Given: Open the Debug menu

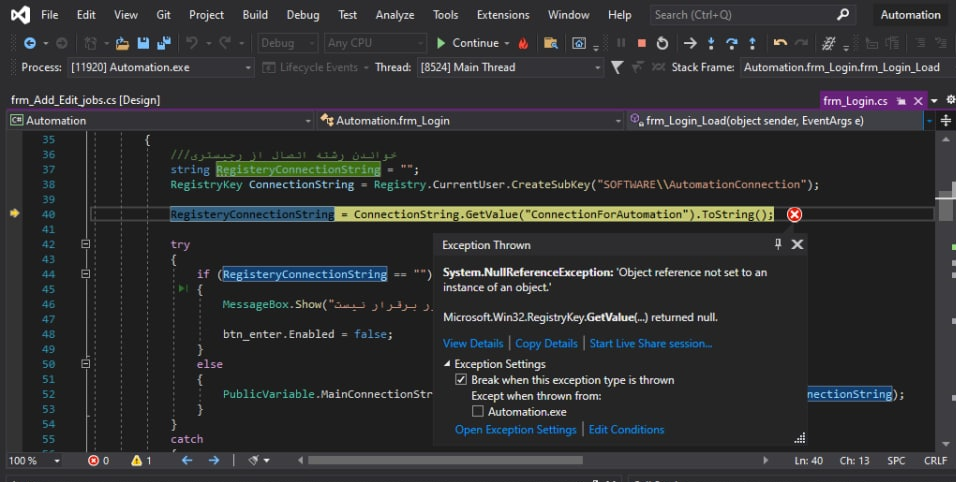Looking at the screenshot, I should [302, 15].
